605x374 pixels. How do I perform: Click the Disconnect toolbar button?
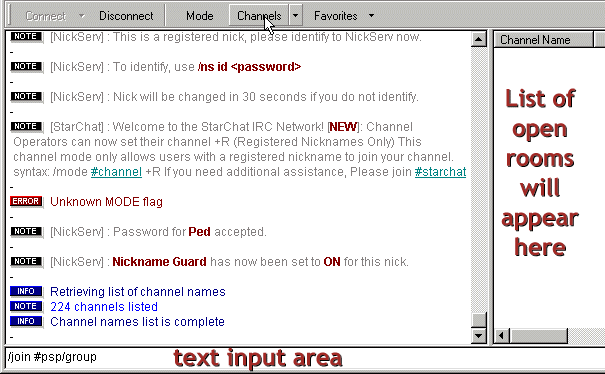[126, 16]
